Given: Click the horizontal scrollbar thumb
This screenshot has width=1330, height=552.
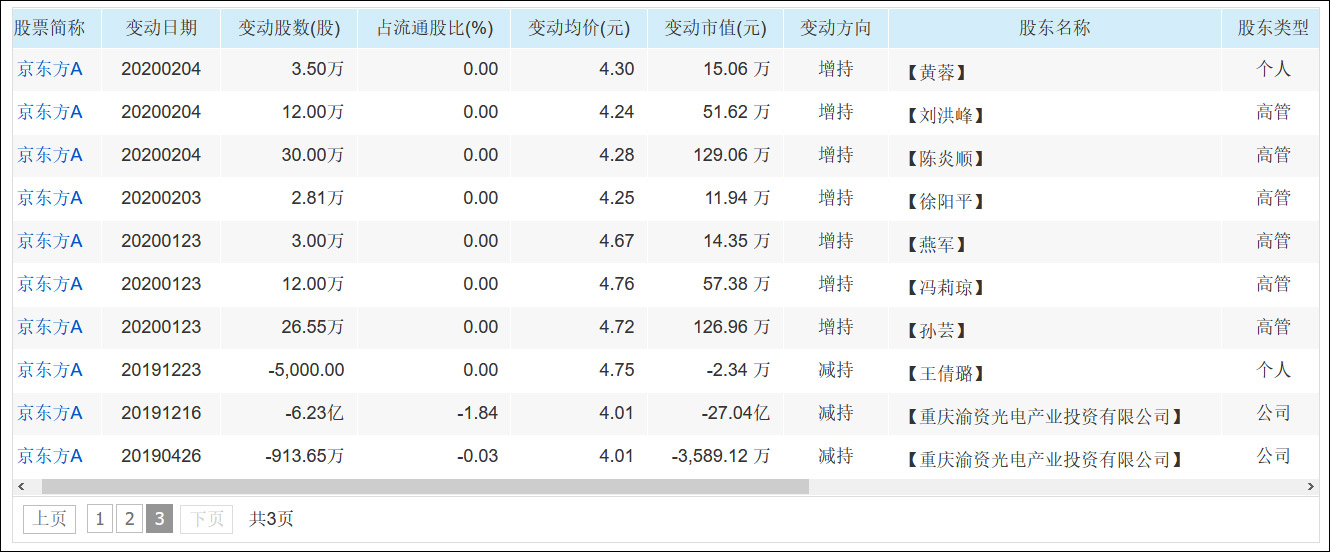Looking at the screenshot, I should pyautogui.click(x=425, y=487).
